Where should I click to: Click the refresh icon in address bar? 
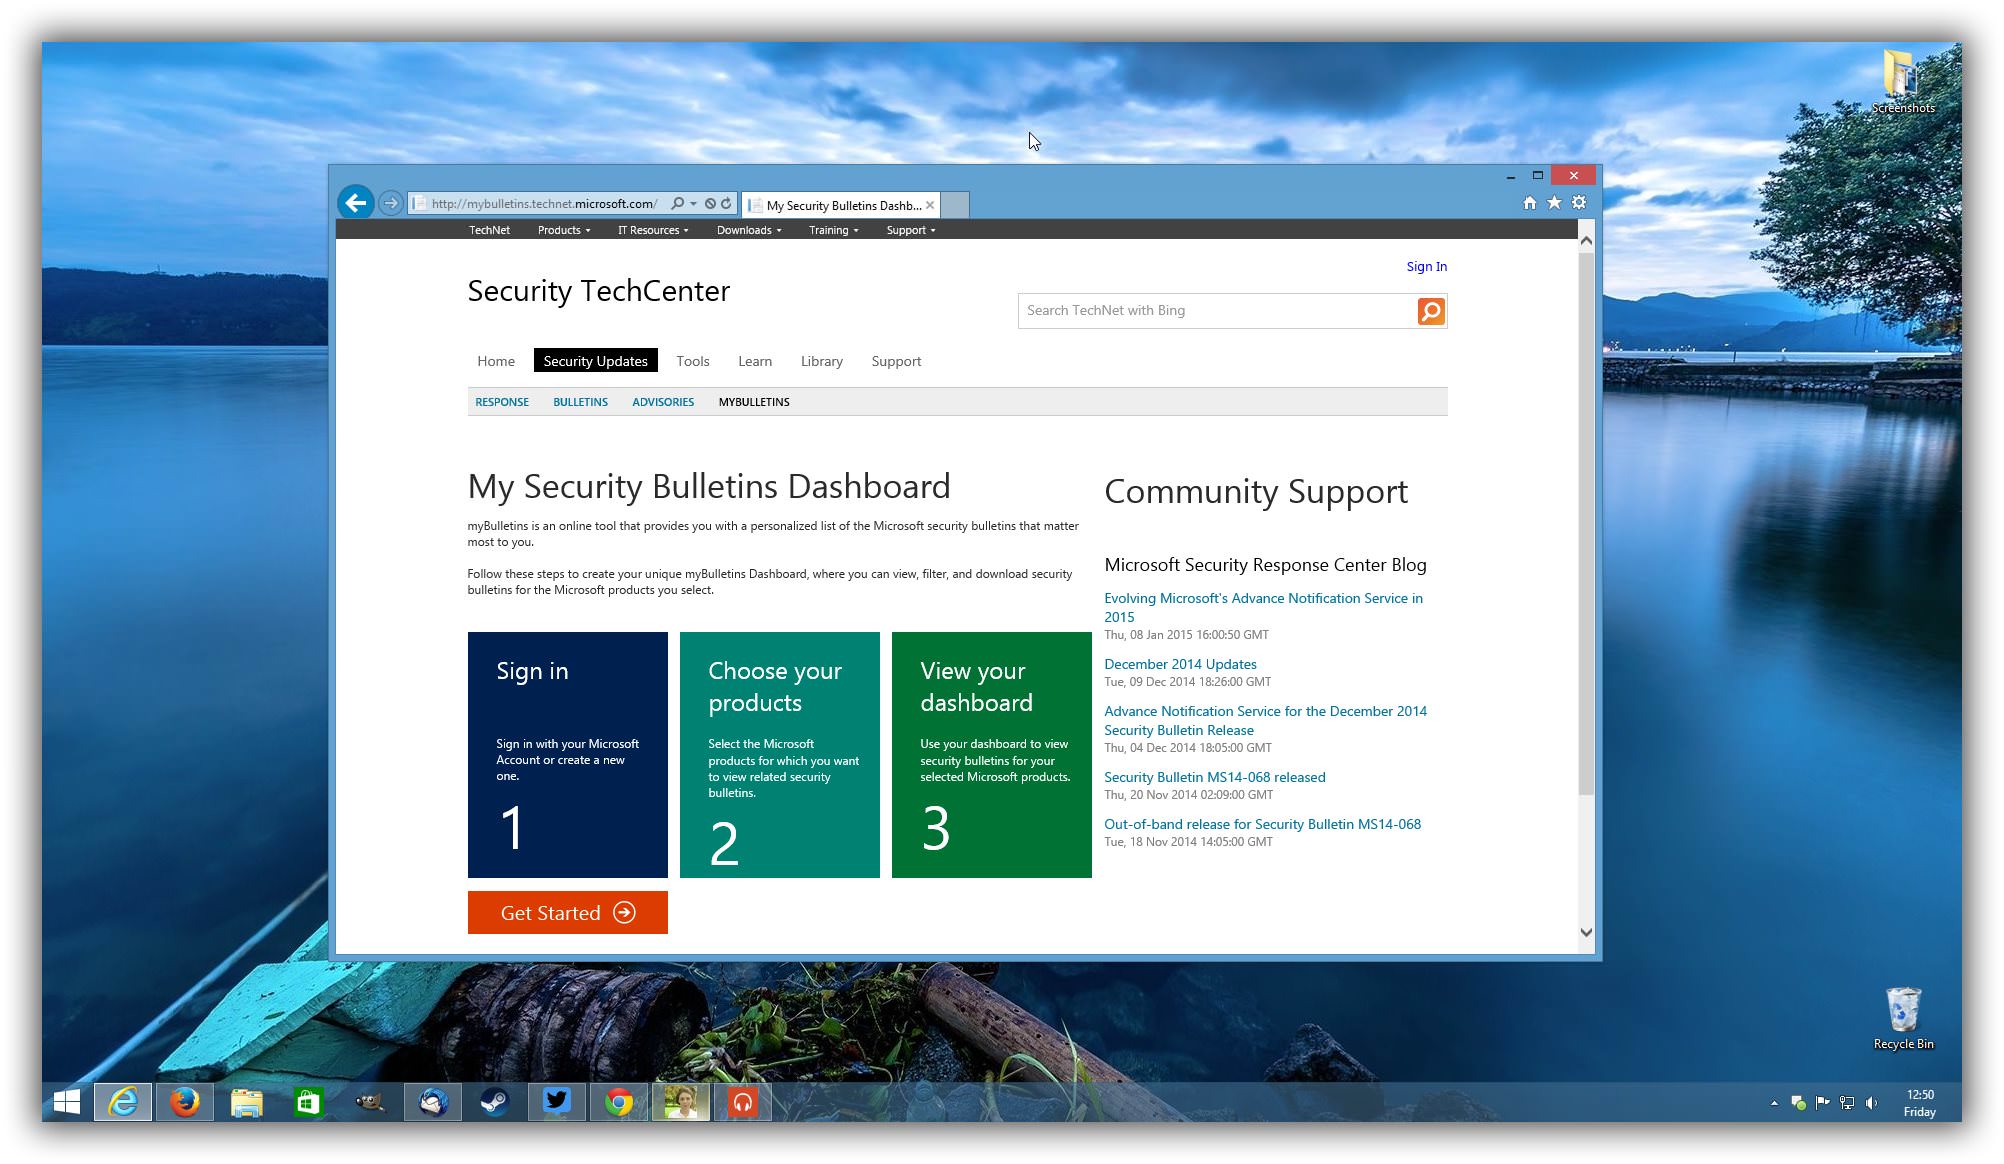click(727, 203)
